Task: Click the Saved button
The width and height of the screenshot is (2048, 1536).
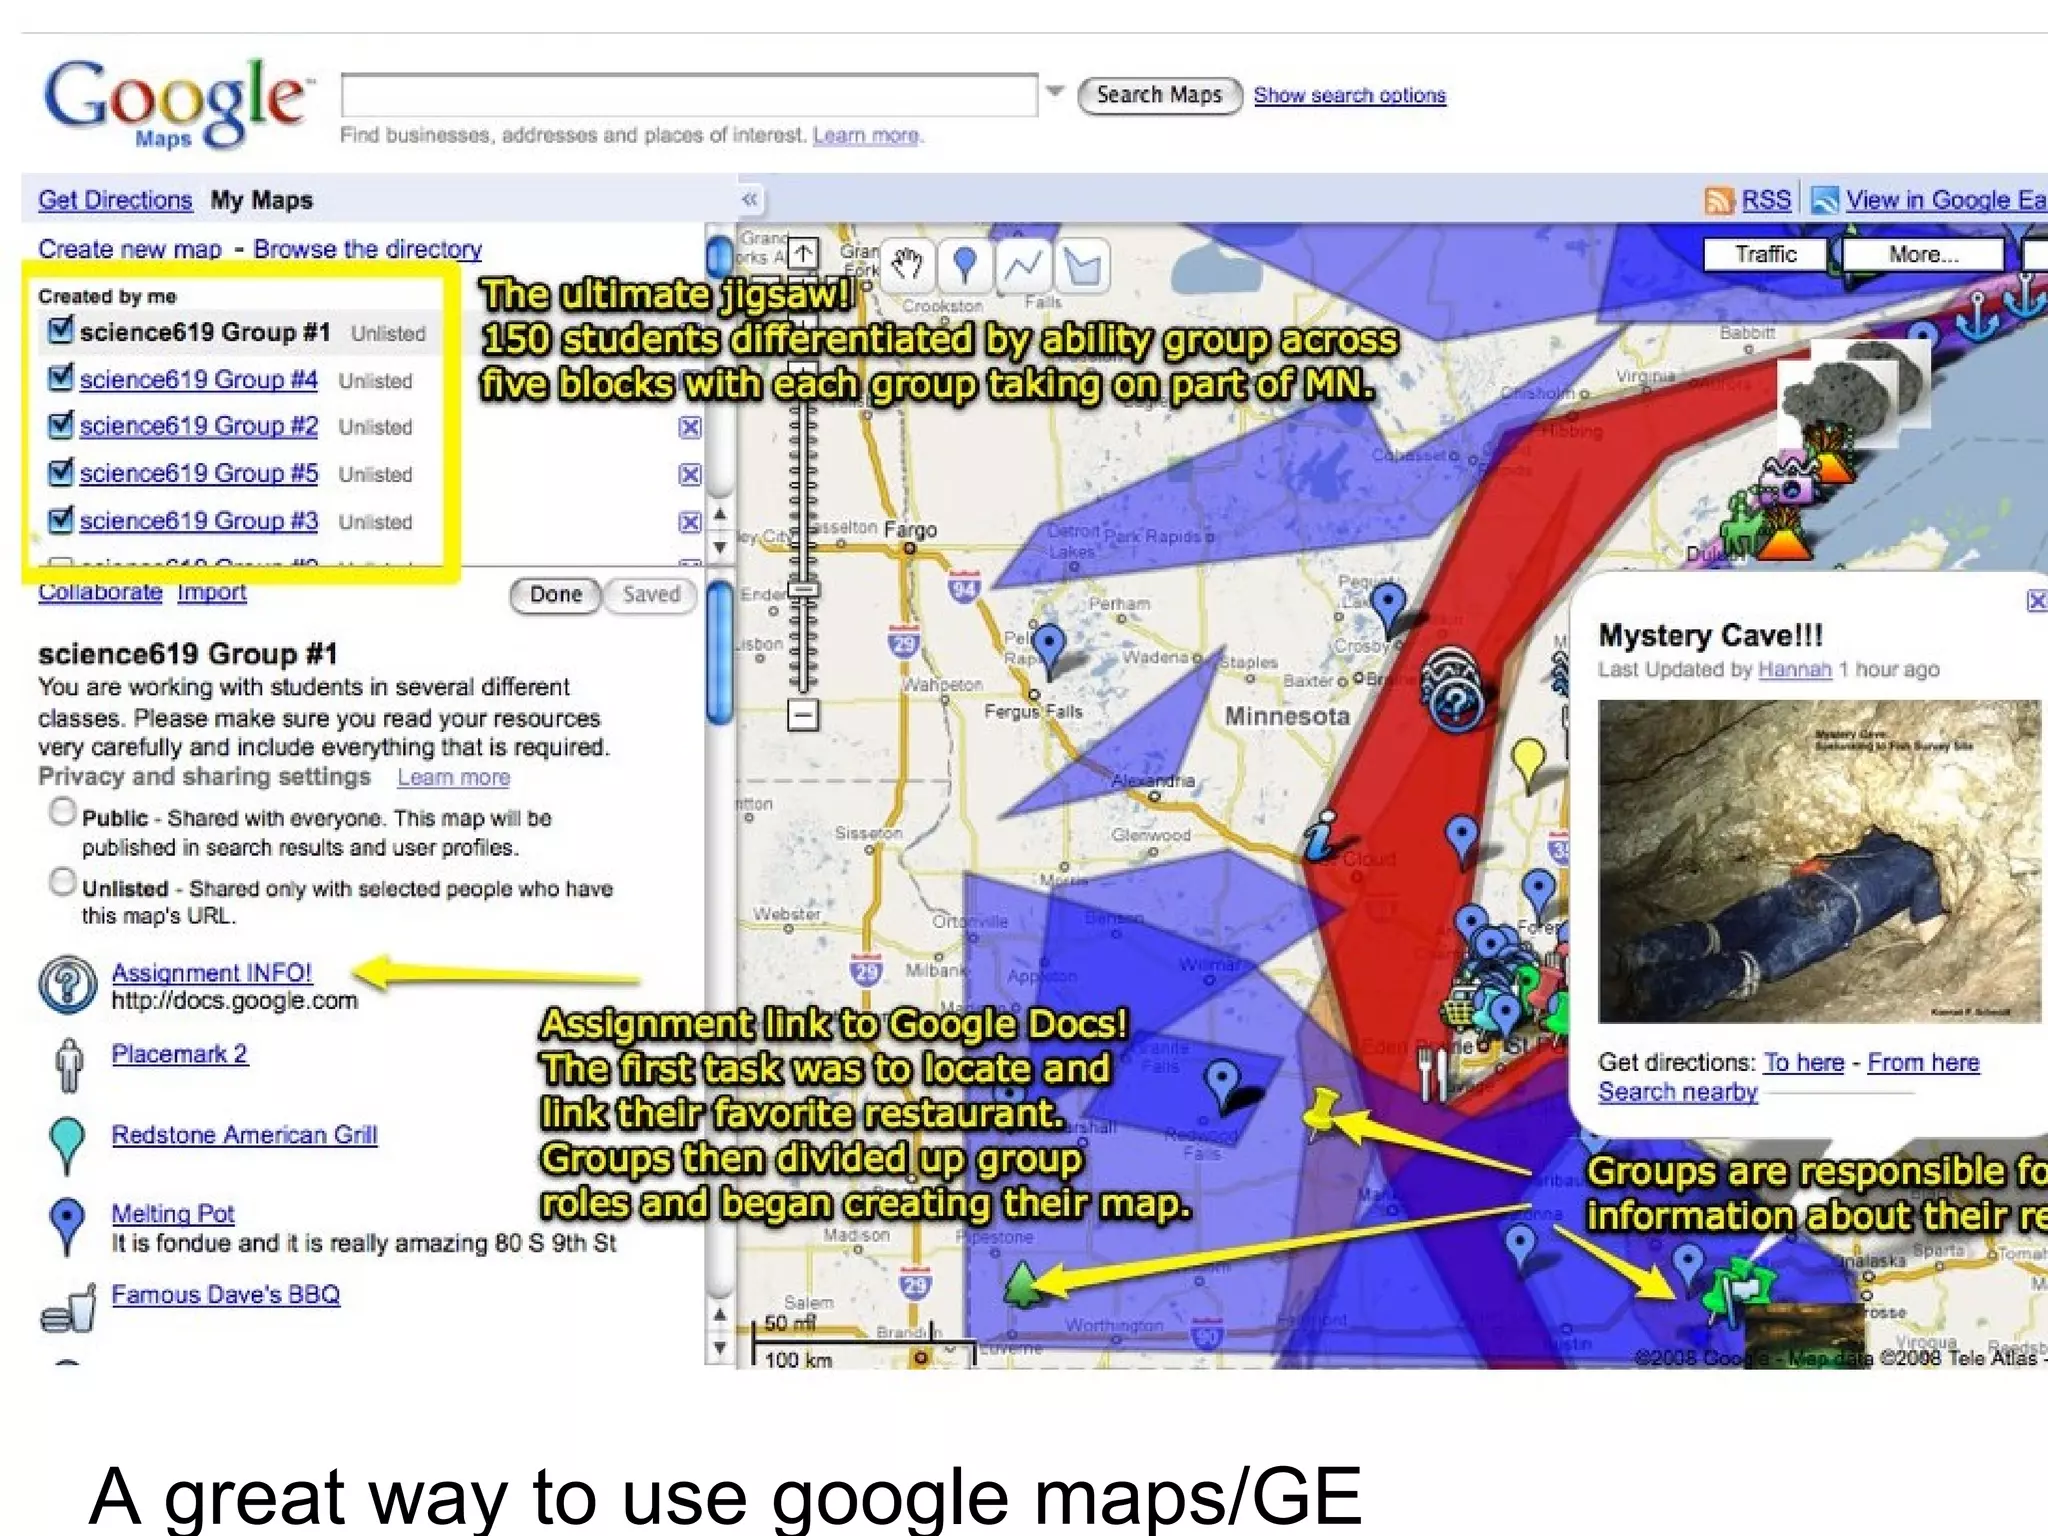Action: (650, 595)
